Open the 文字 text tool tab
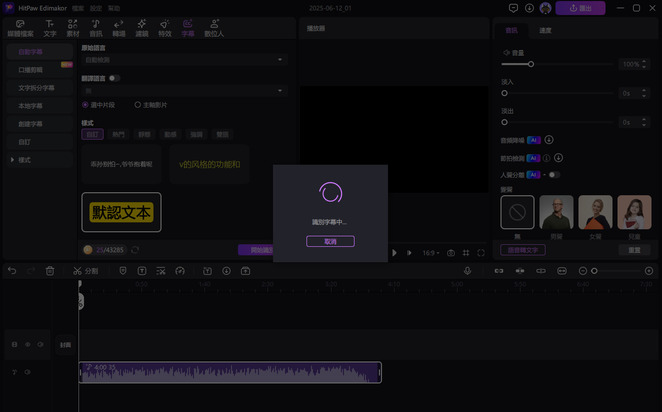662x412 pixels. click(50, 28)
